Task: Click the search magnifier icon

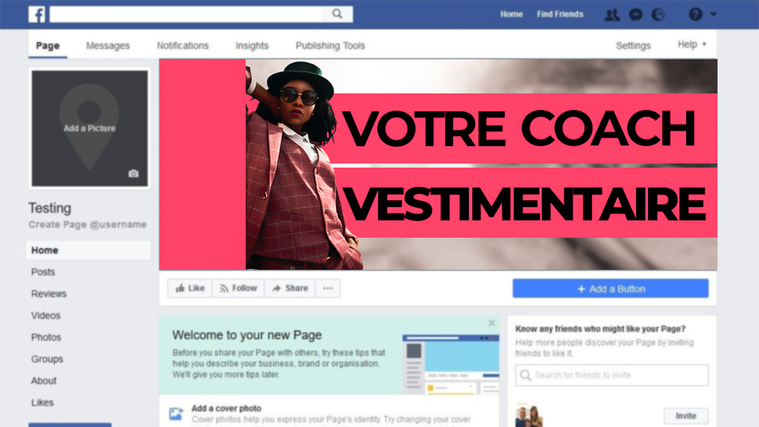Action: [x=337, y=14]
